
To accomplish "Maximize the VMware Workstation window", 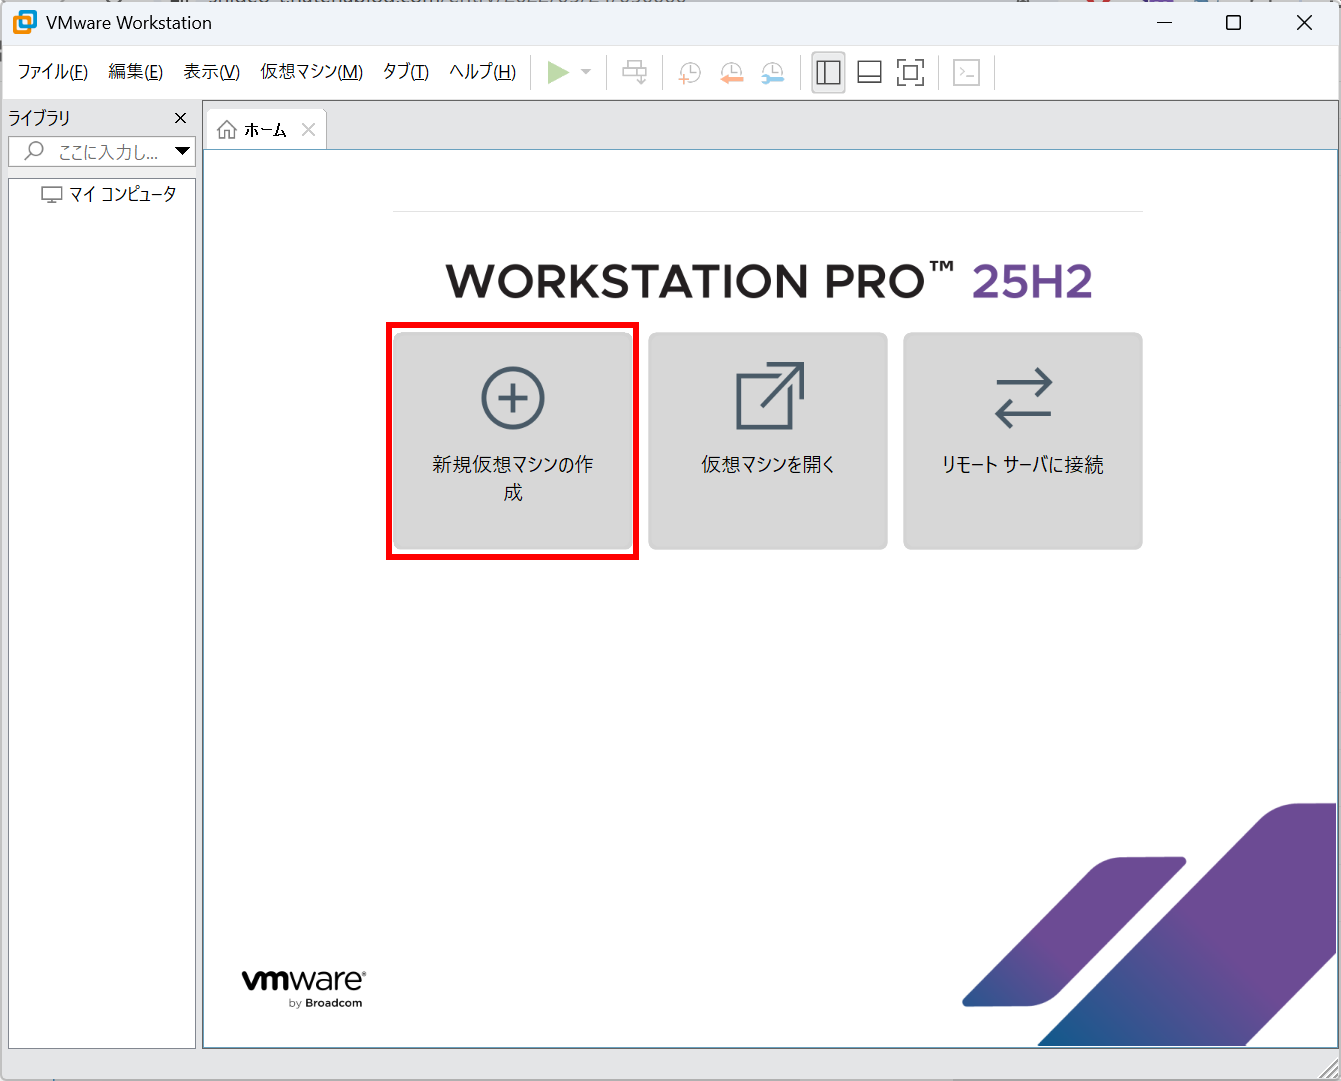I will [x=1233, y=22].
